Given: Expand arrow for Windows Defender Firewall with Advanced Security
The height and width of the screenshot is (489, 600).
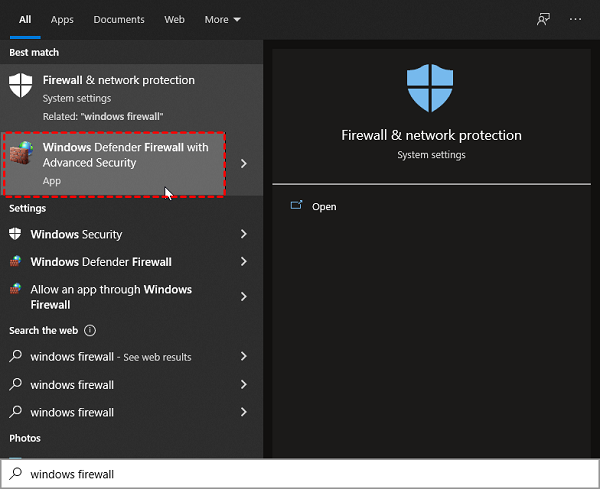Looking at the screenshot, I should tap(244, 164).
